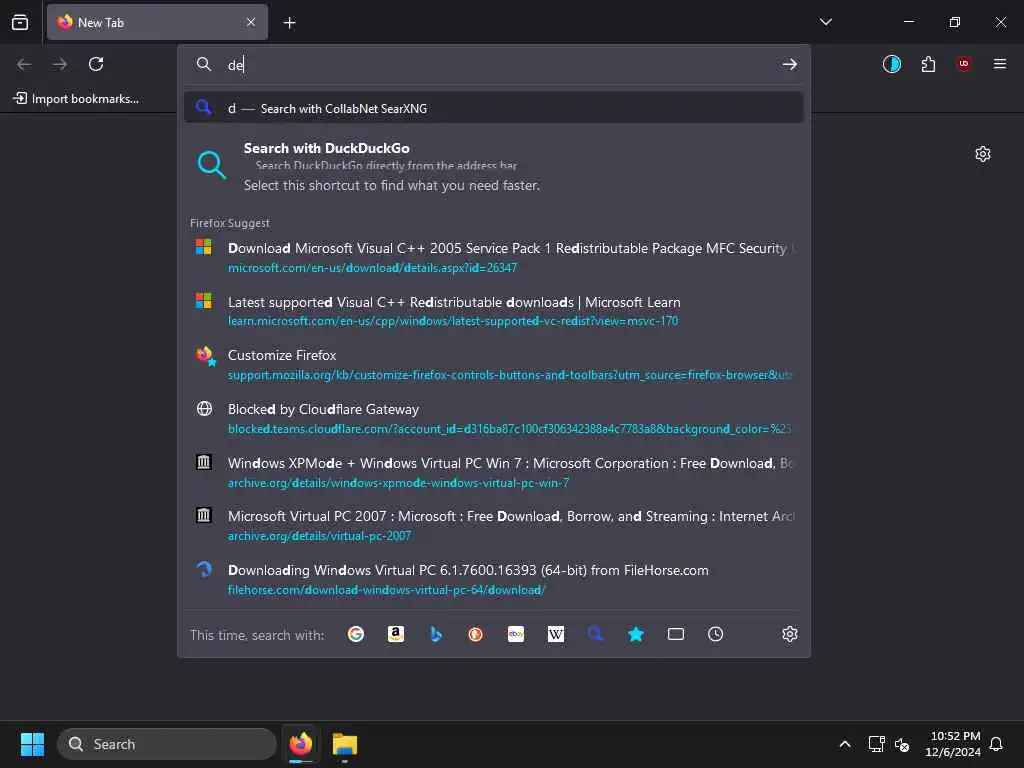Open Downloading Windows Virtual PC FileHorse suggestion
The width and height of the screenshot is (1024, 768).
coord(494,579)
